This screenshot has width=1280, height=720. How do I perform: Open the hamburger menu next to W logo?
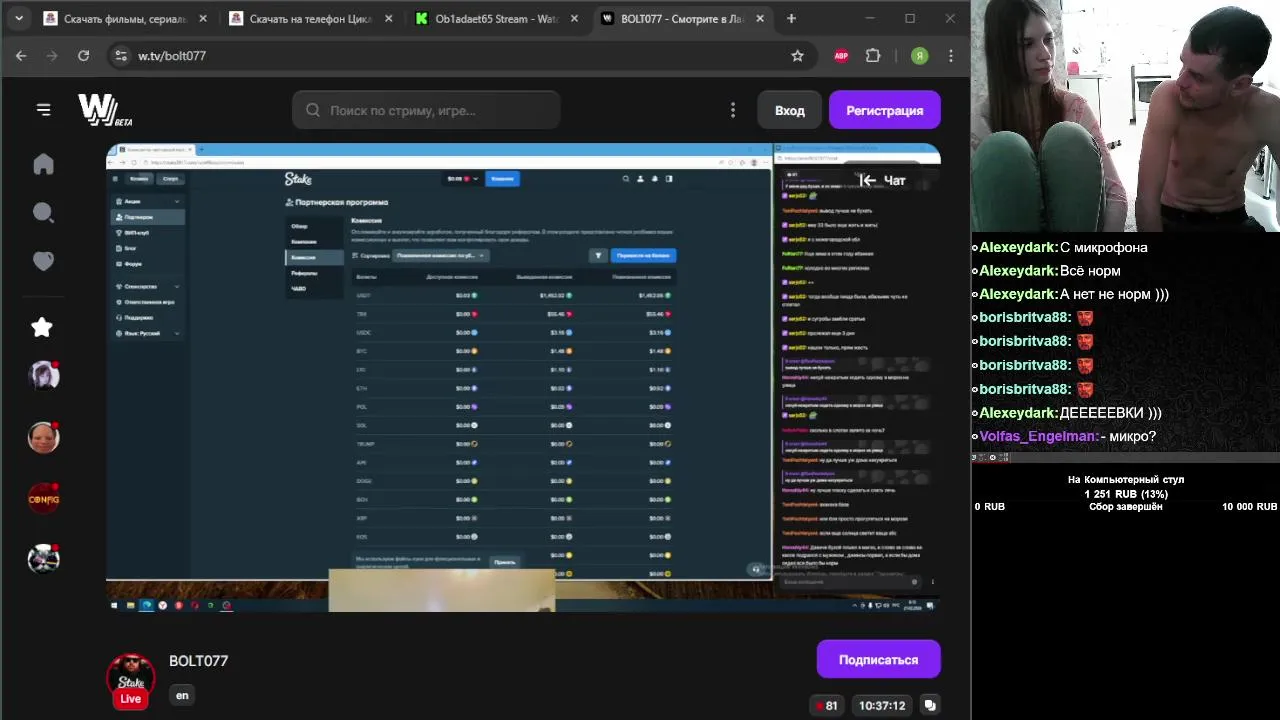pos(43,110)
